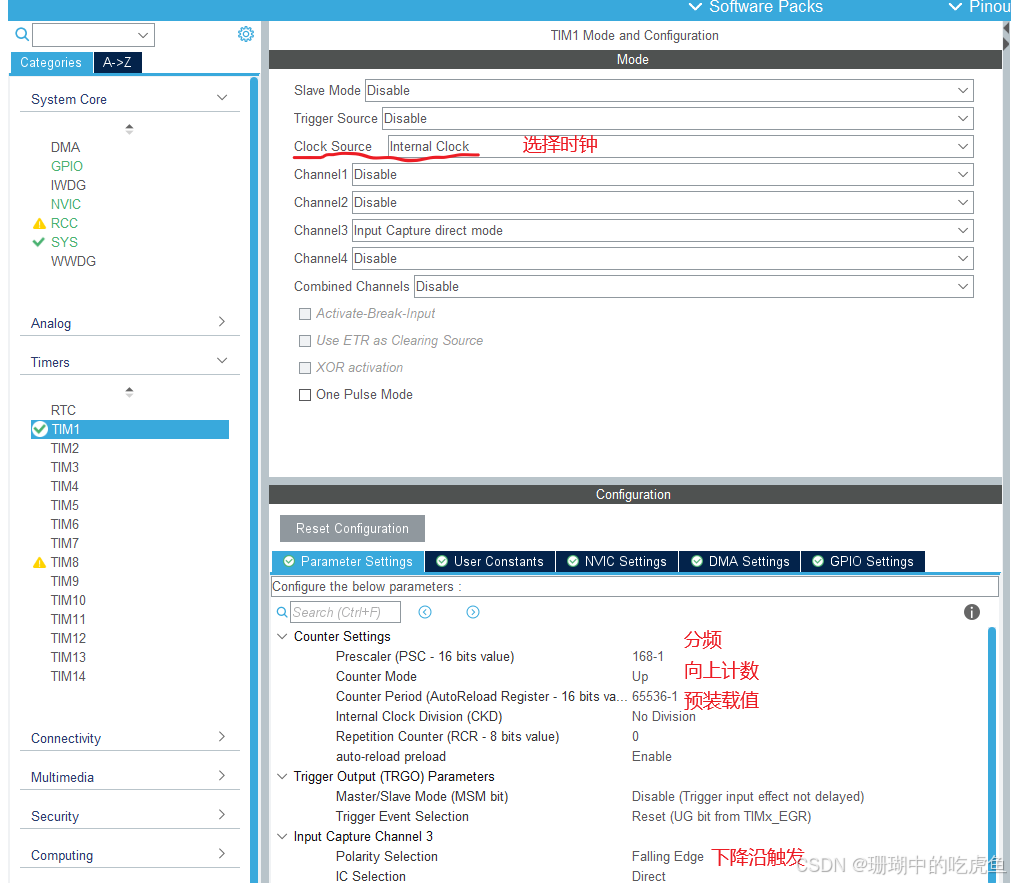Screen dimensions: 1011x883
Task: Open Channel3 Input Capture dropdown
Action: tap(663, 231)
